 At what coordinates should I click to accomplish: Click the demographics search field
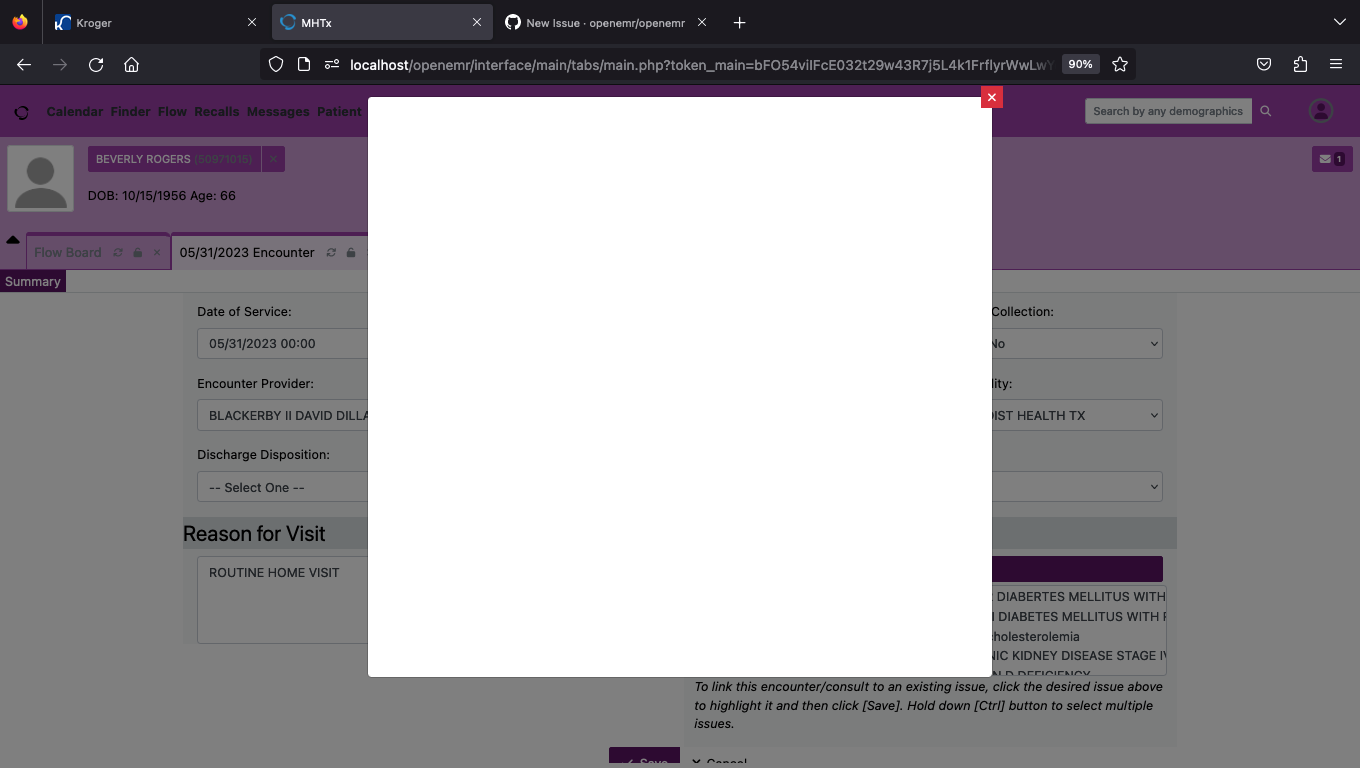[1168, 111]
